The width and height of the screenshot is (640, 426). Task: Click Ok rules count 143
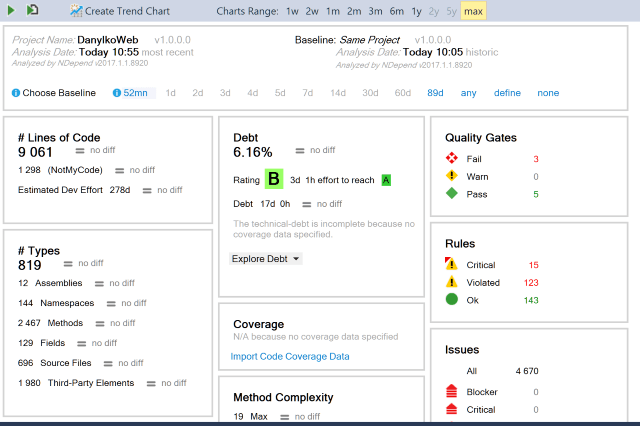pyautogui.click(x=531, y=300)
